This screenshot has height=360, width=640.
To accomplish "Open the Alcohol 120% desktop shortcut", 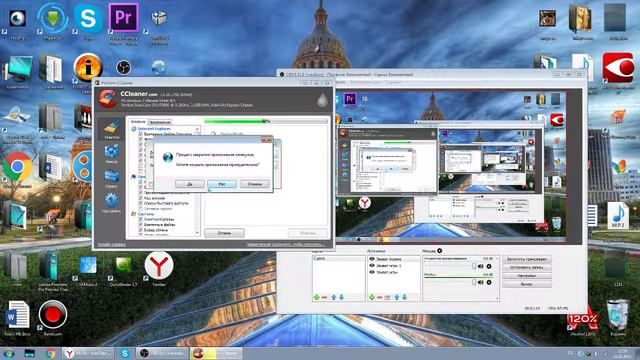I will (x=583, y=320).
